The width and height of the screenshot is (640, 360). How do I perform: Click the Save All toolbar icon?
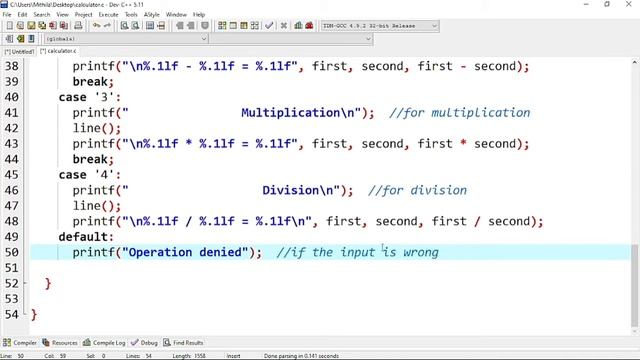pos(42,26)
